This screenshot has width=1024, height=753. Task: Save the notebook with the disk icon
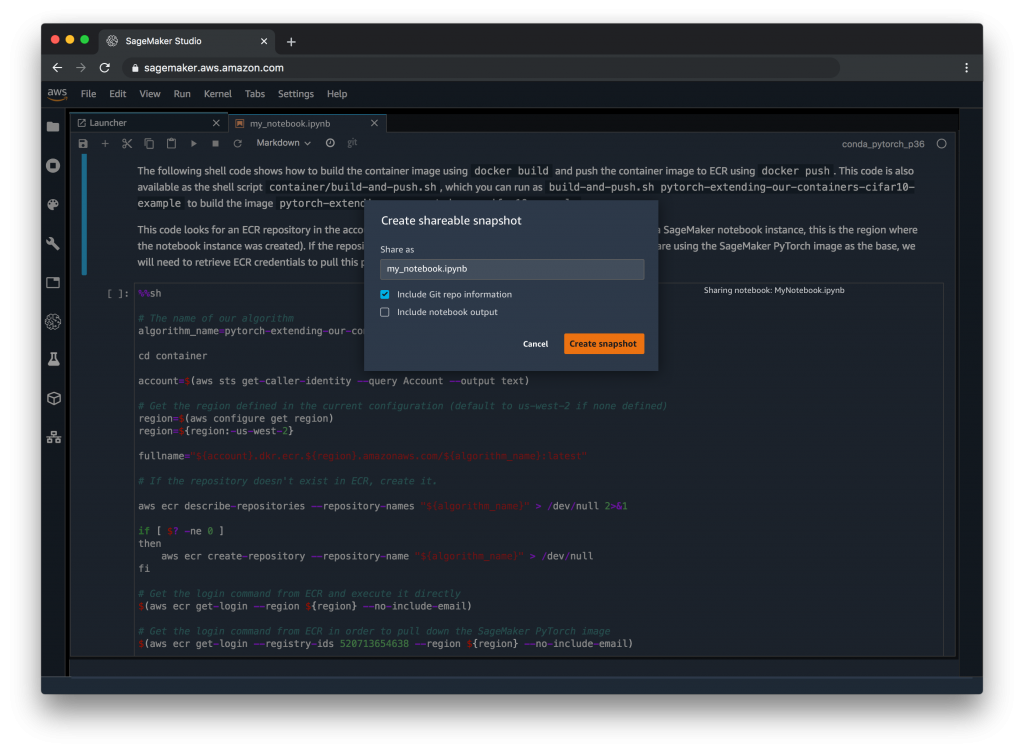pyautogui.click(x=83, y=143)
